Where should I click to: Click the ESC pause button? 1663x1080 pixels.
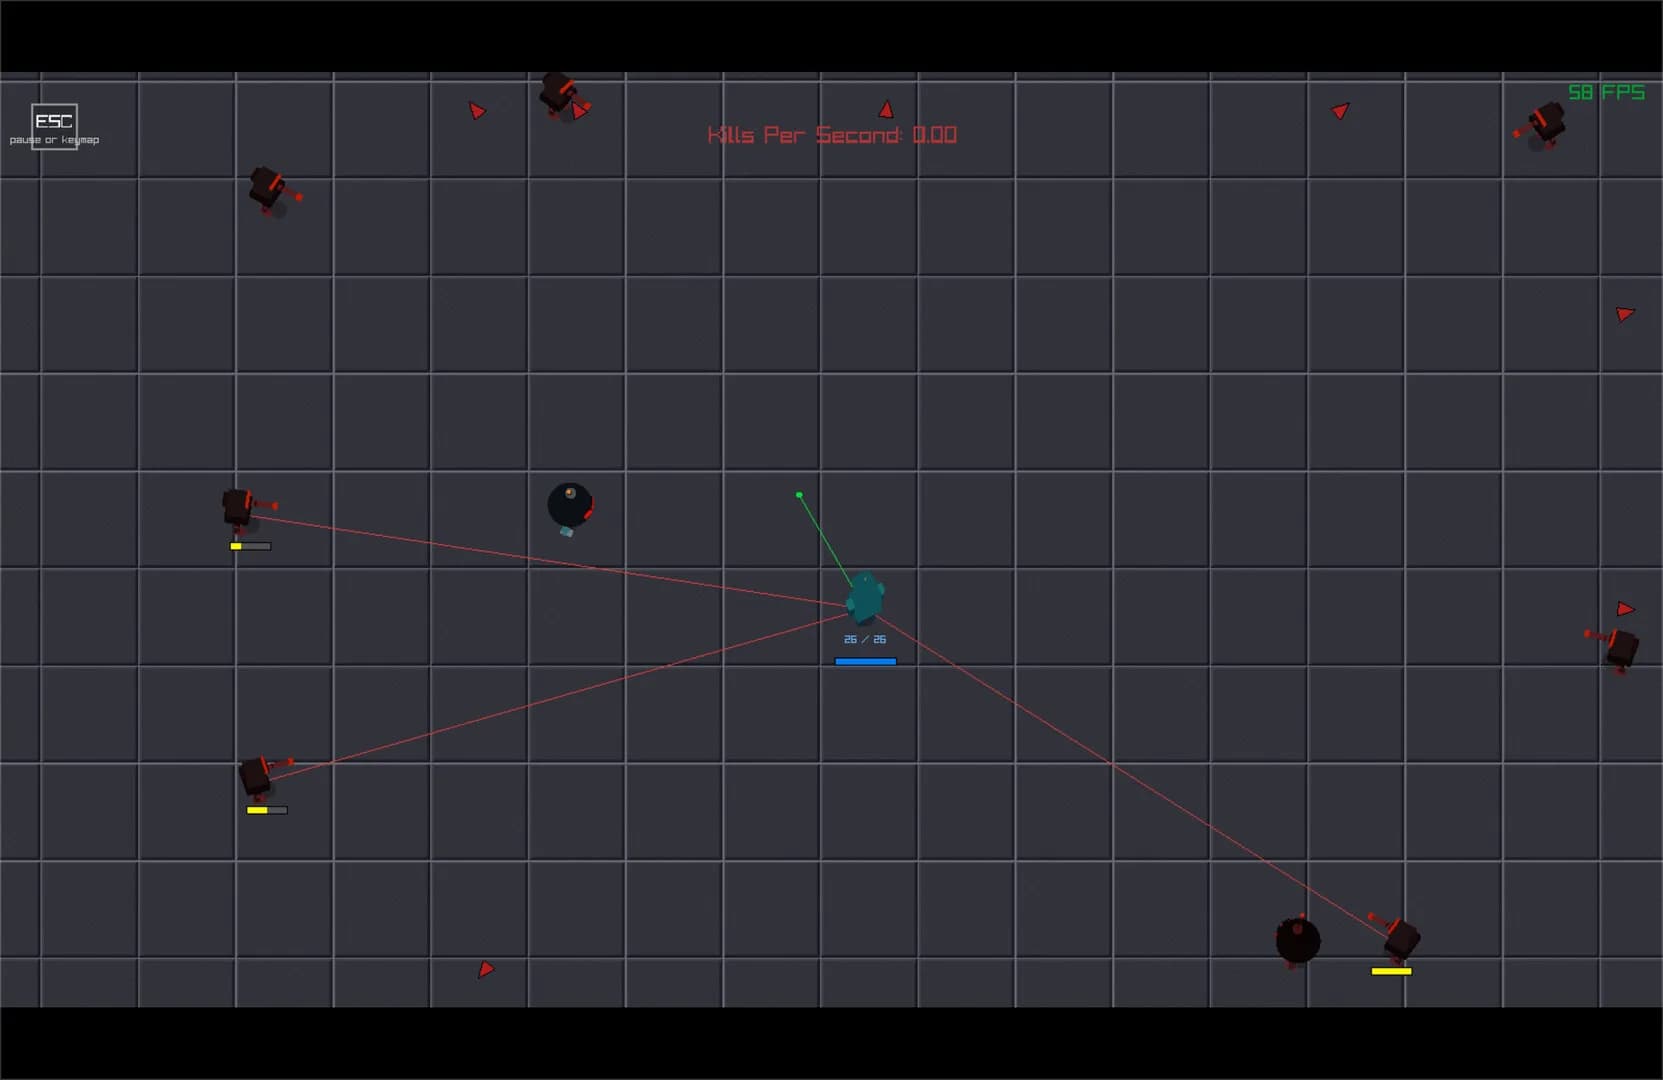pos(54,126)
